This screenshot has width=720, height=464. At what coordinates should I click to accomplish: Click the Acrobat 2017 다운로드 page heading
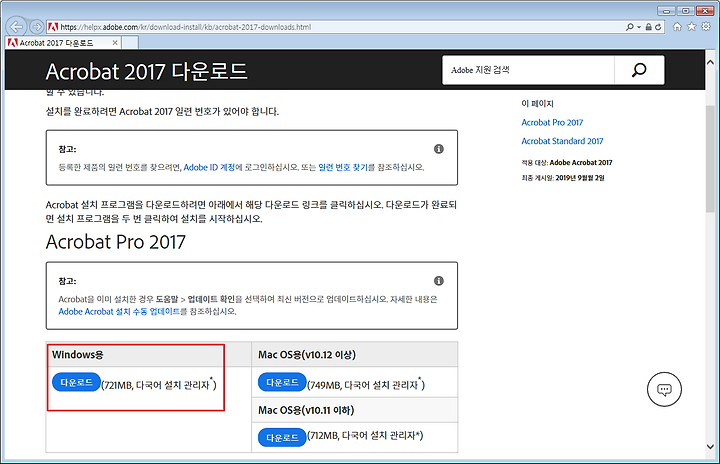(146, 72)
